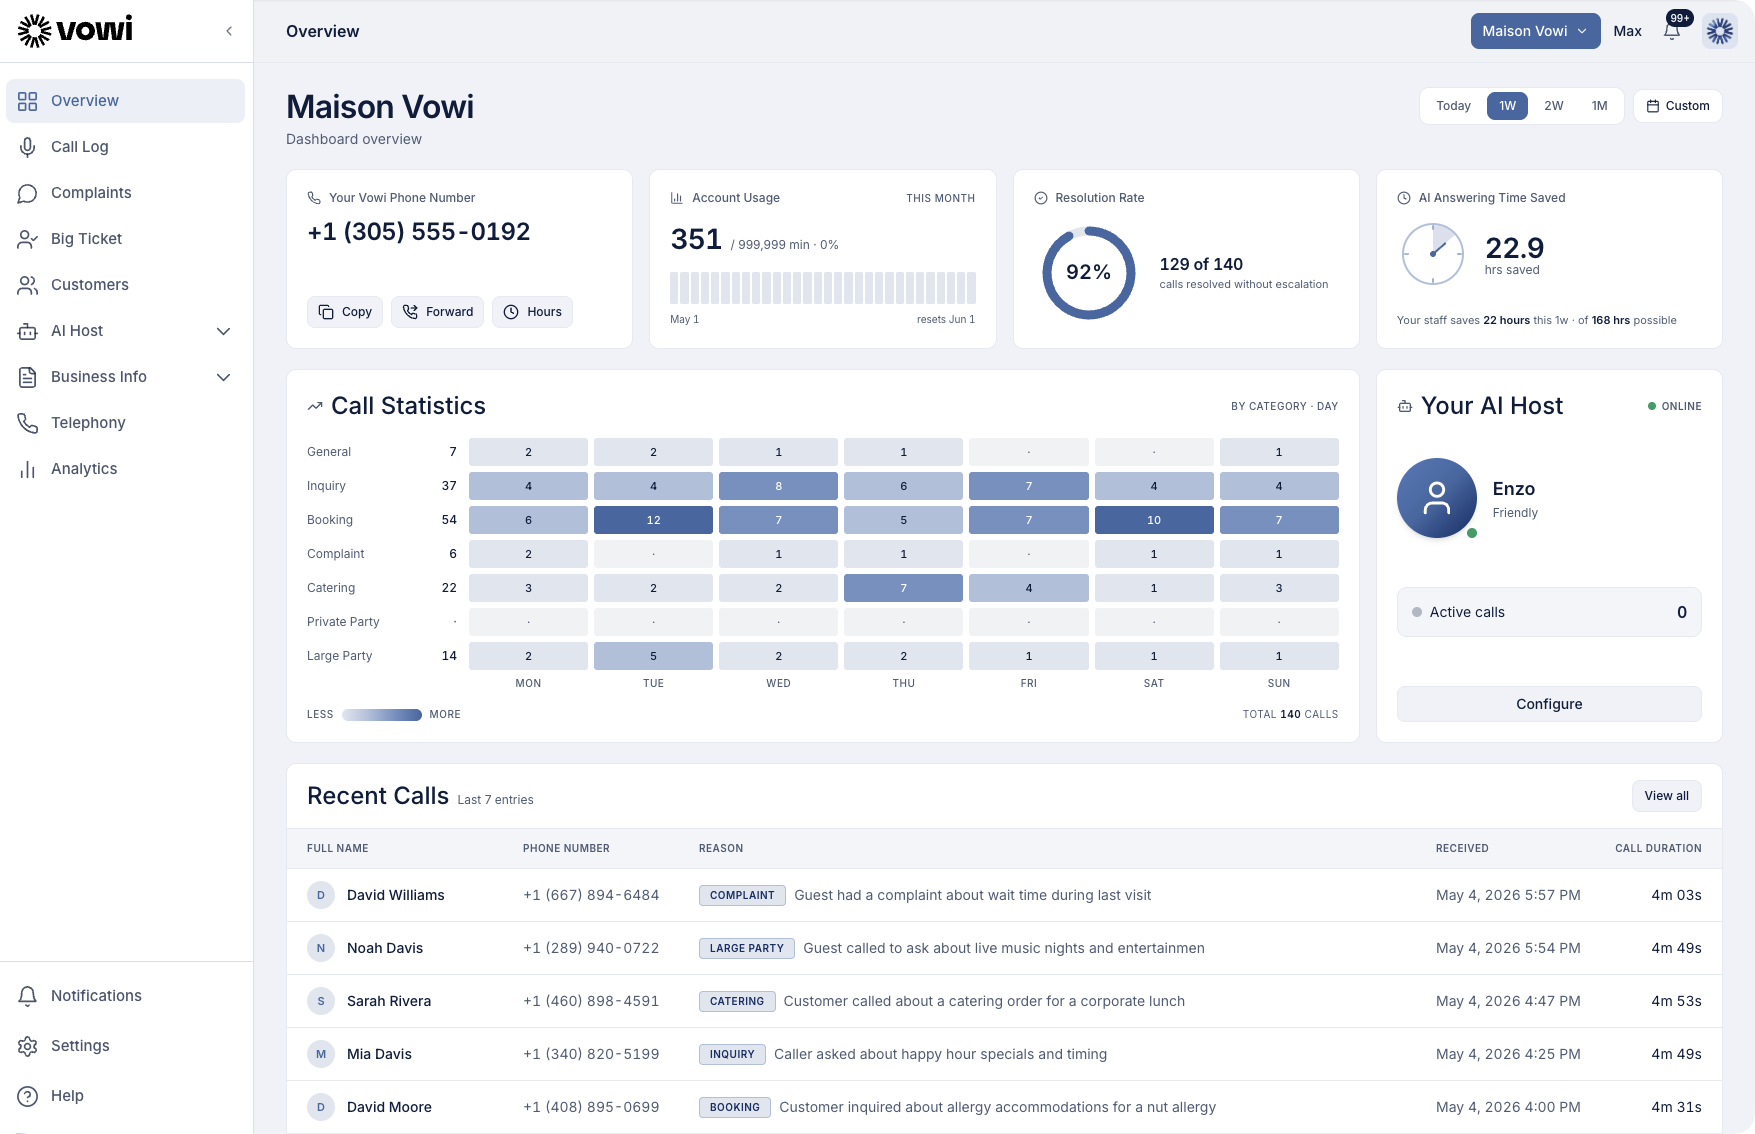Click Configure for the AI Host
The height and width of the screenshot is (1134, 1755).
pos(1549,704)
